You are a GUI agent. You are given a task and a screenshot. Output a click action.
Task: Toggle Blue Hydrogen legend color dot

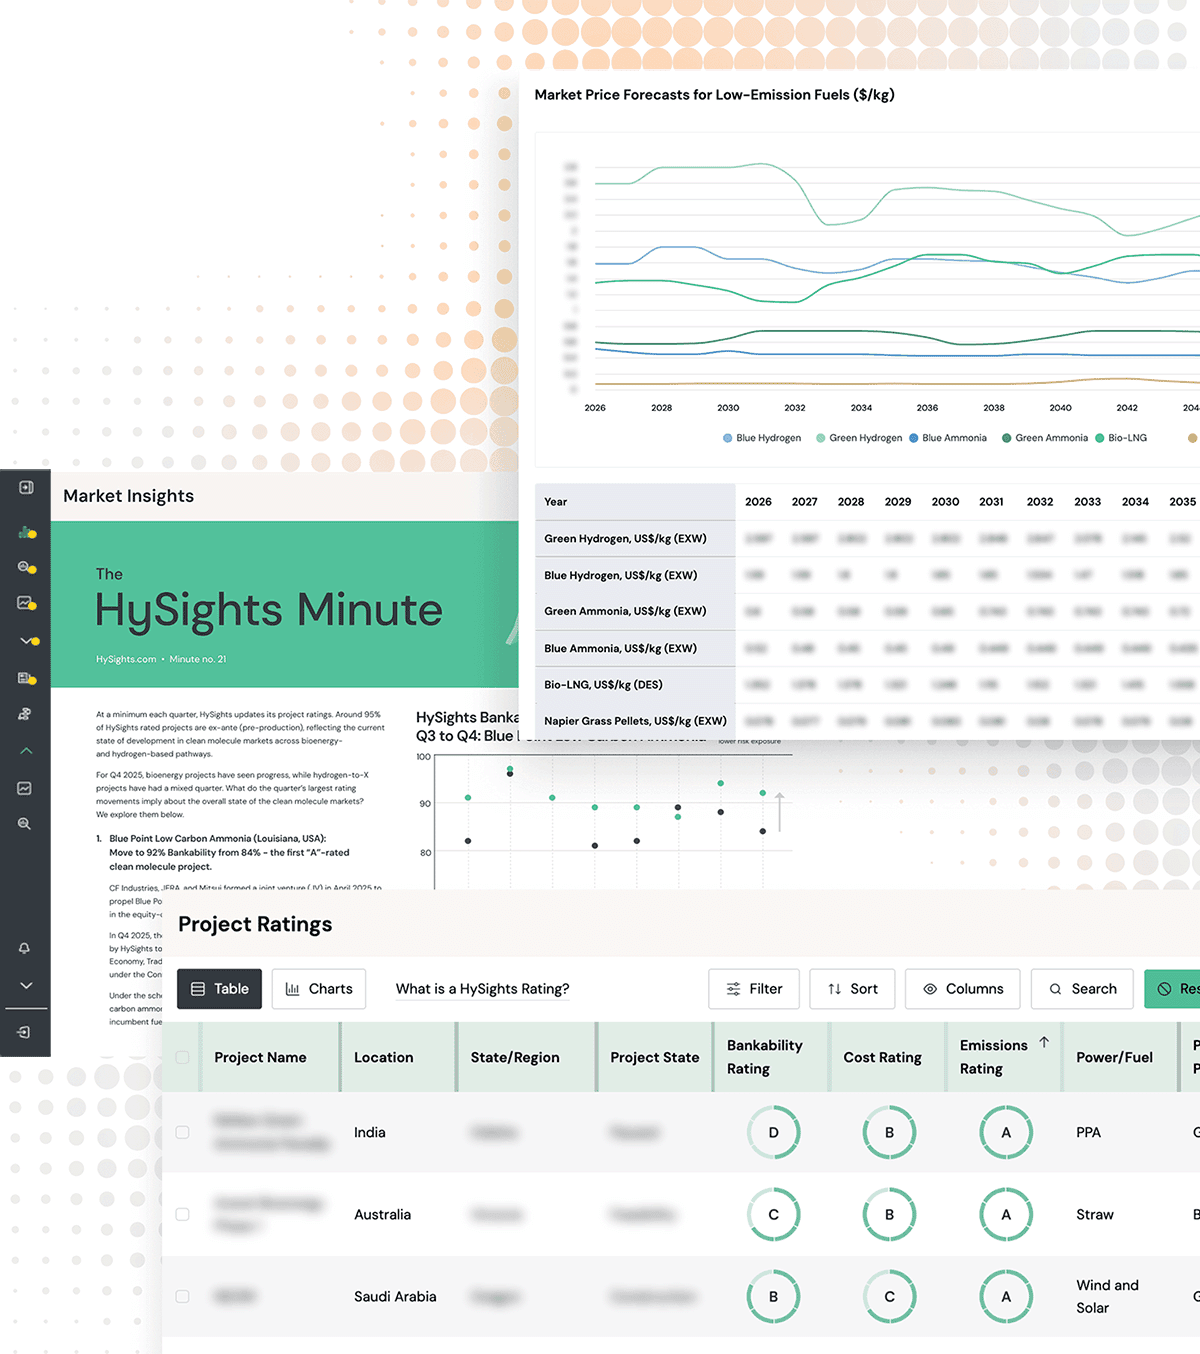tap(728, 438)
